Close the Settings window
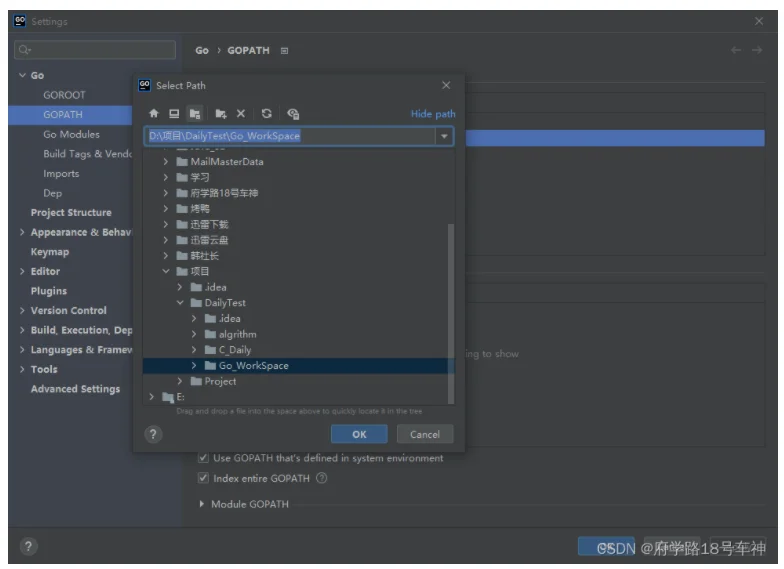Image resolution: width=784 pixels, height=569 pixels. tap(759, 21)
